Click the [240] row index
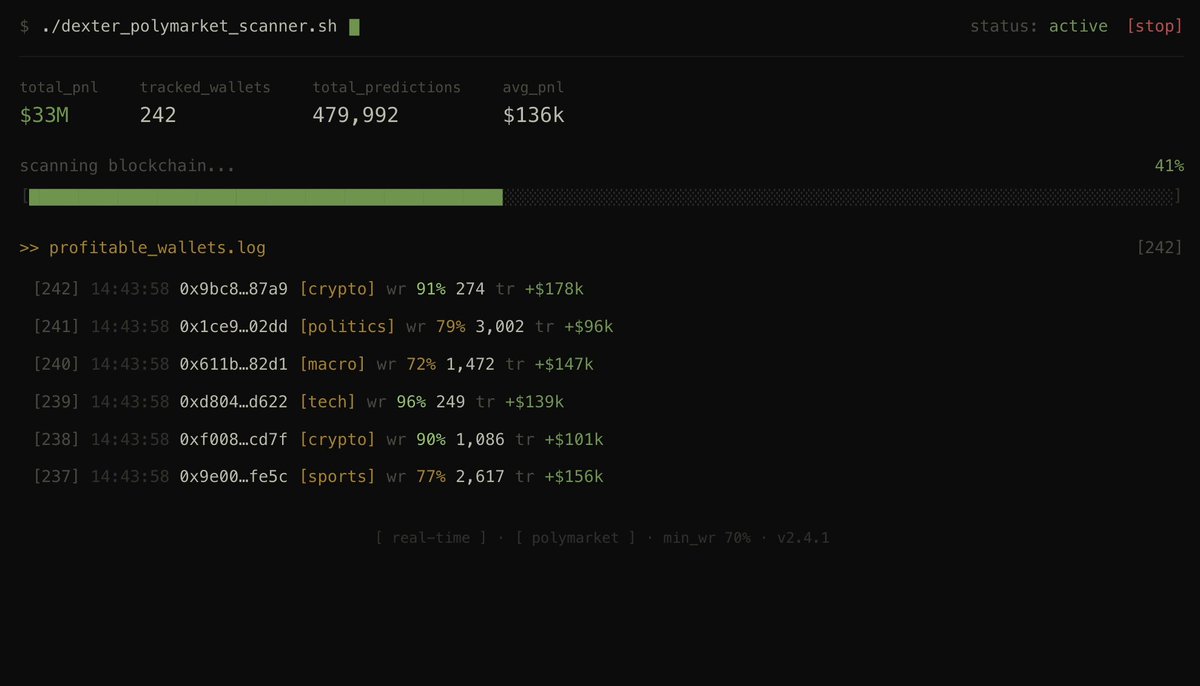Viewport: 1200px width, 686px height. pos(56,365)
